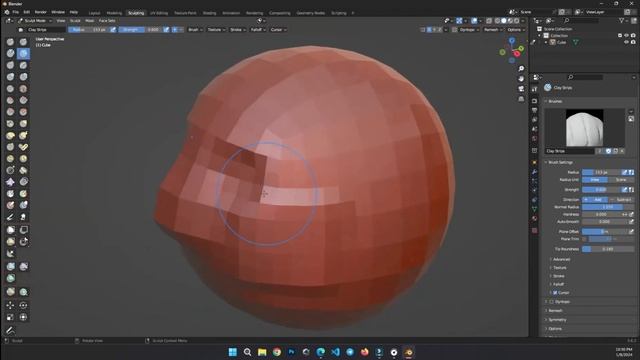Open Windows Start menu
The image size is (640, 360).
tap(233, 352)
